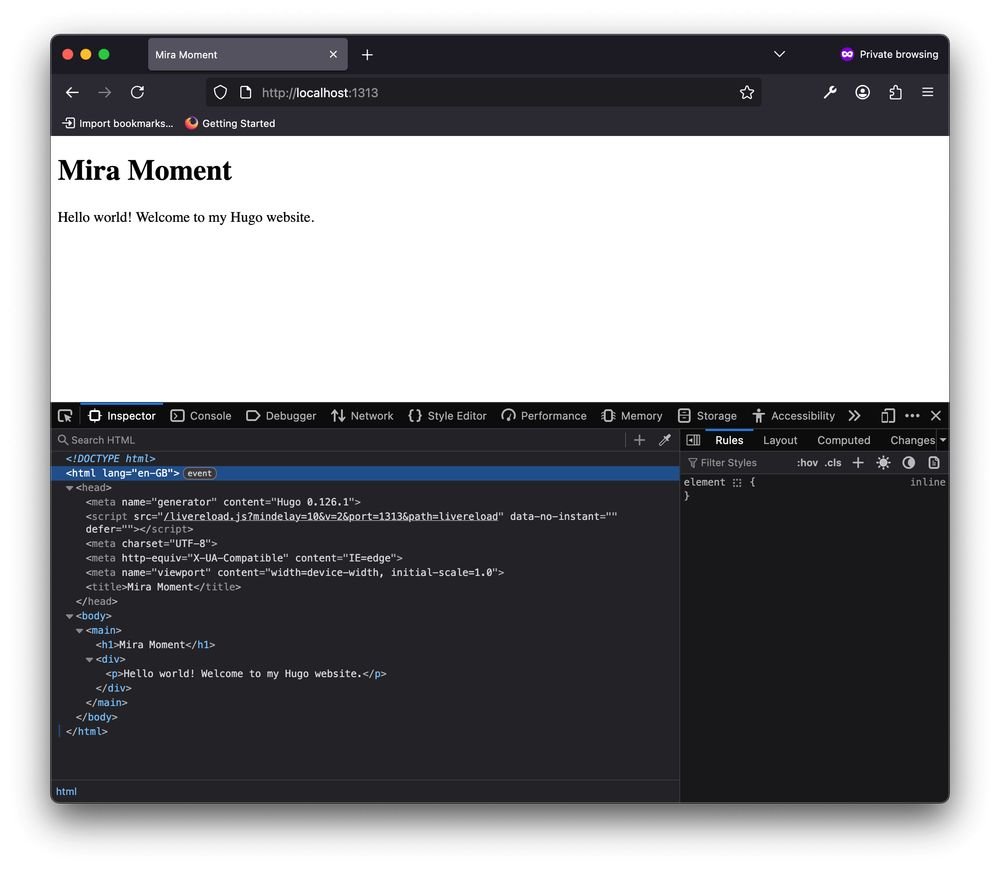The height and width of the screenshot is (870, 1000).
Task: Select the Computed sidebar tab
Action: pos(843,440)
